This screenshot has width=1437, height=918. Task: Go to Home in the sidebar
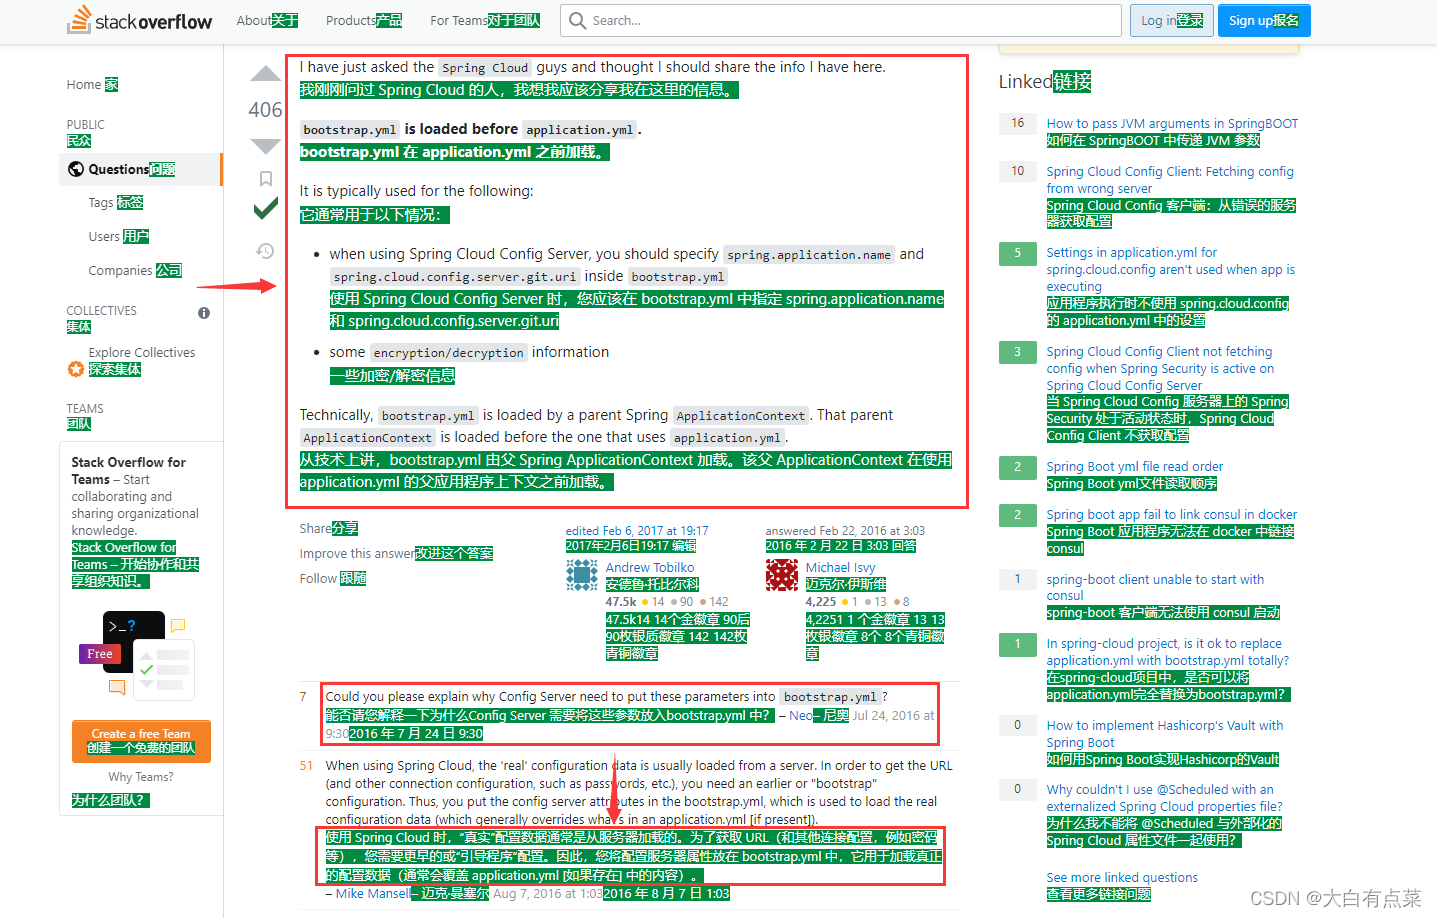click(92, 85)
